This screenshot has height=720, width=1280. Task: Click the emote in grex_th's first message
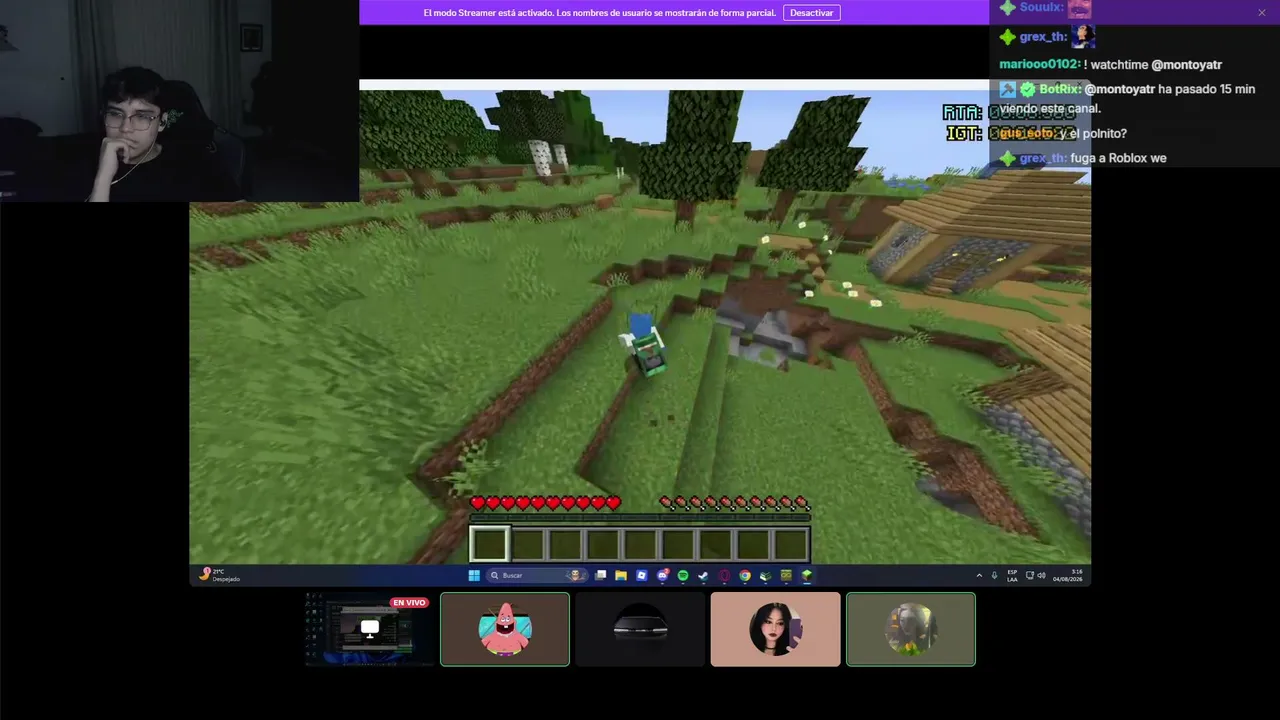1083,37
